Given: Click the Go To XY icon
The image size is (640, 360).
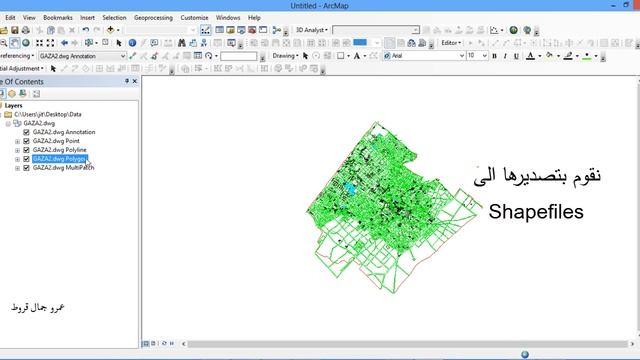Looking at the screenshot, I should click(x=204, y=43).
